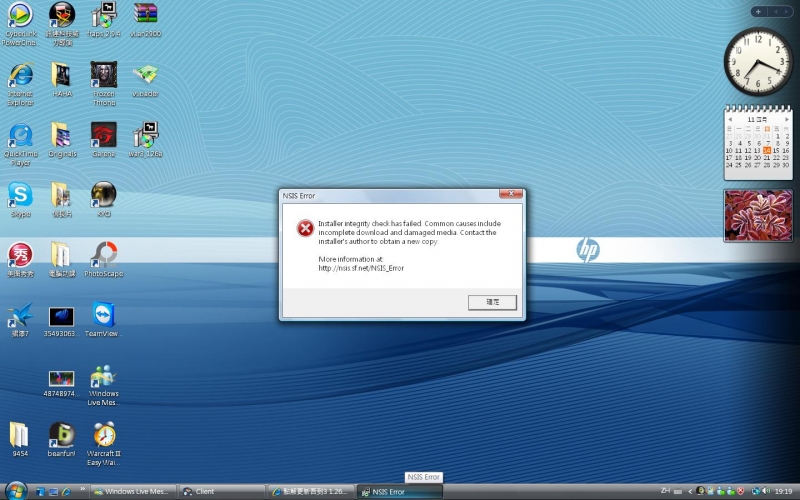
Task: Select highlighted day 14 in calendar gadget
Action: point(767,151)
